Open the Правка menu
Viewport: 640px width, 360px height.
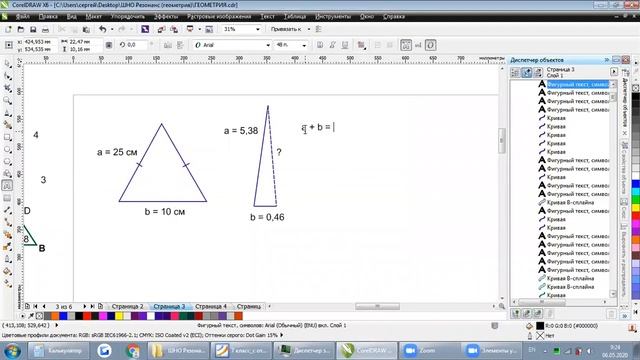[x=48, y=17]
